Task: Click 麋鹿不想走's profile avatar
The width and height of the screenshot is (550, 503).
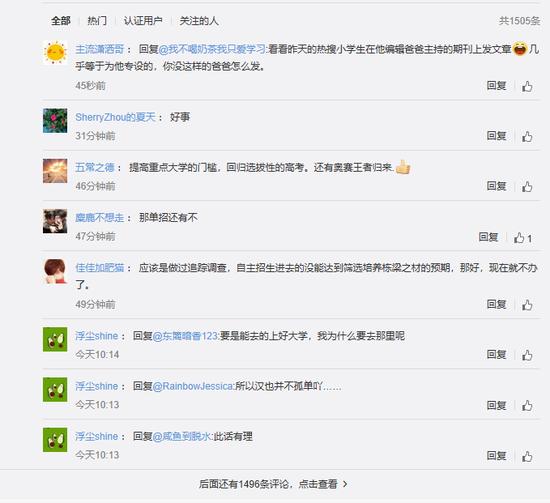Action: click(x=55, y=221)
